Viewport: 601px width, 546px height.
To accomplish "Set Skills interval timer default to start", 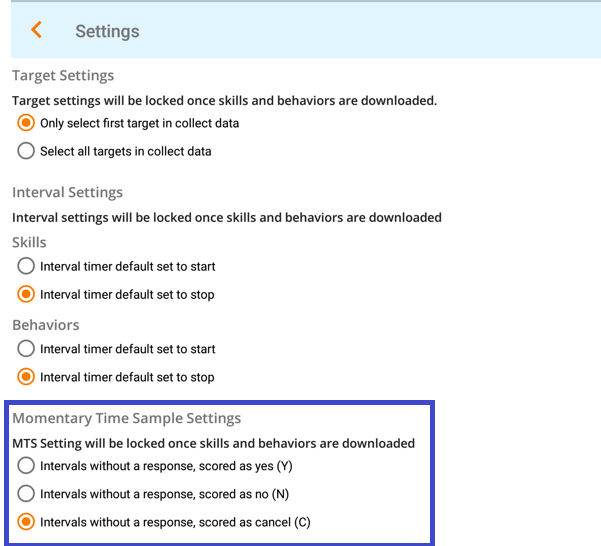I will pyautogui.click(x=26, y=266).
